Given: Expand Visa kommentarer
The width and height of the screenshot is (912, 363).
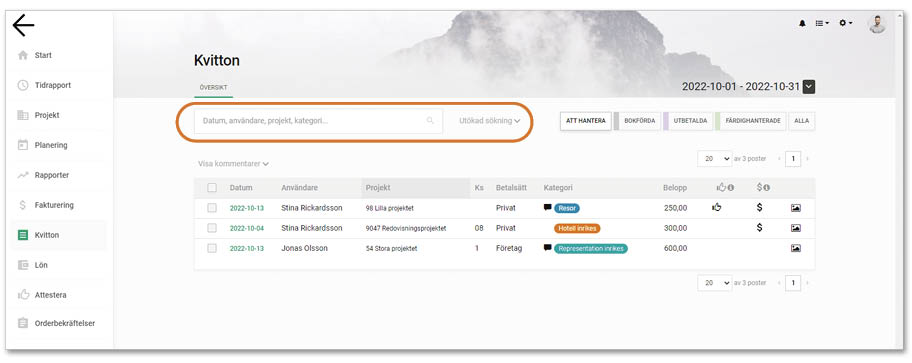Looking at the screenshot, I should [x=233, y=164].
